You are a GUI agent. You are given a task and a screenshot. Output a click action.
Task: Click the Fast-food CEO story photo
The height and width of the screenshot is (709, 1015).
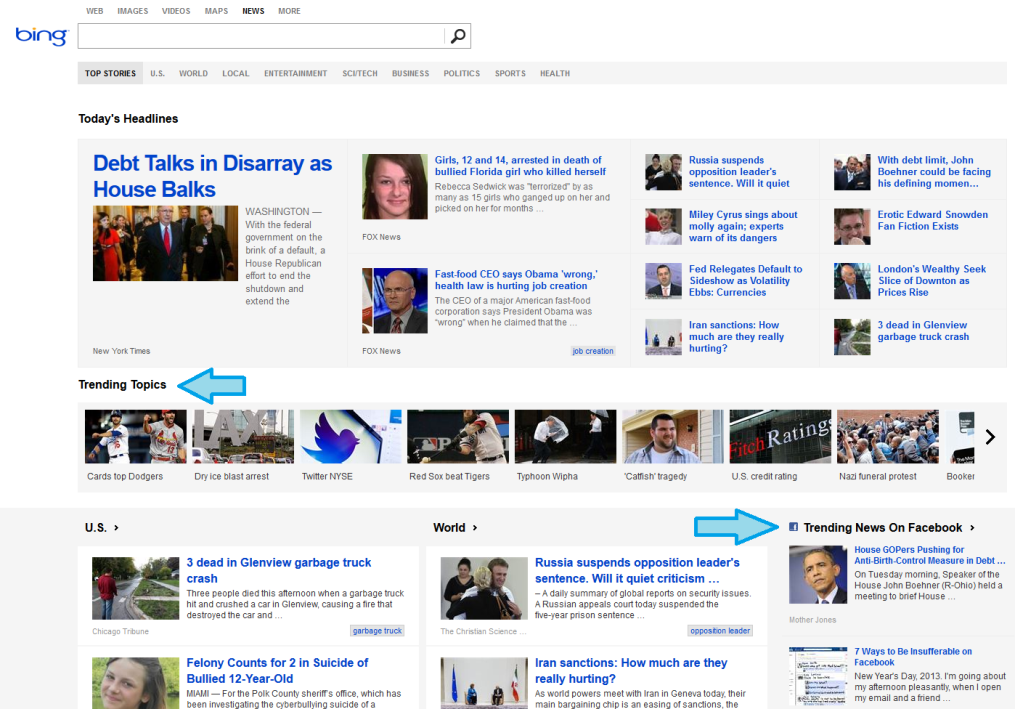(x=395, y=300)
